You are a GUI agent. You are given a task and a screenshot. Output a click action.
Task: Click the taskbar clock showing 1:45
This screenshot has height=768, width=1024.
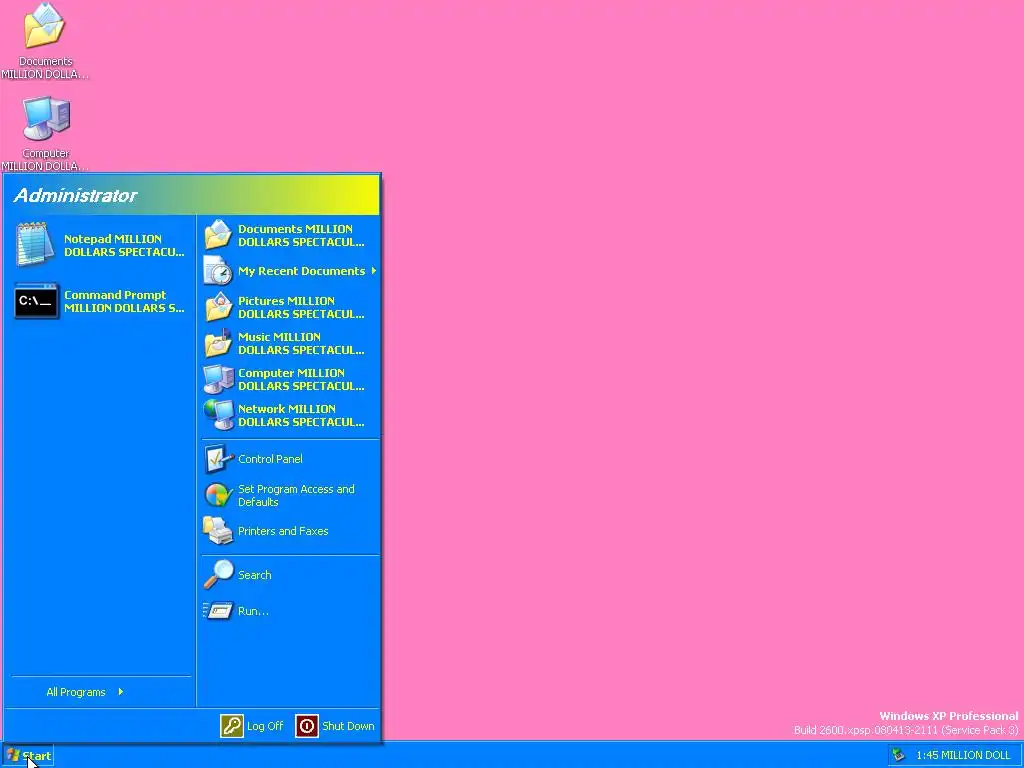click(x=963, y=755)
